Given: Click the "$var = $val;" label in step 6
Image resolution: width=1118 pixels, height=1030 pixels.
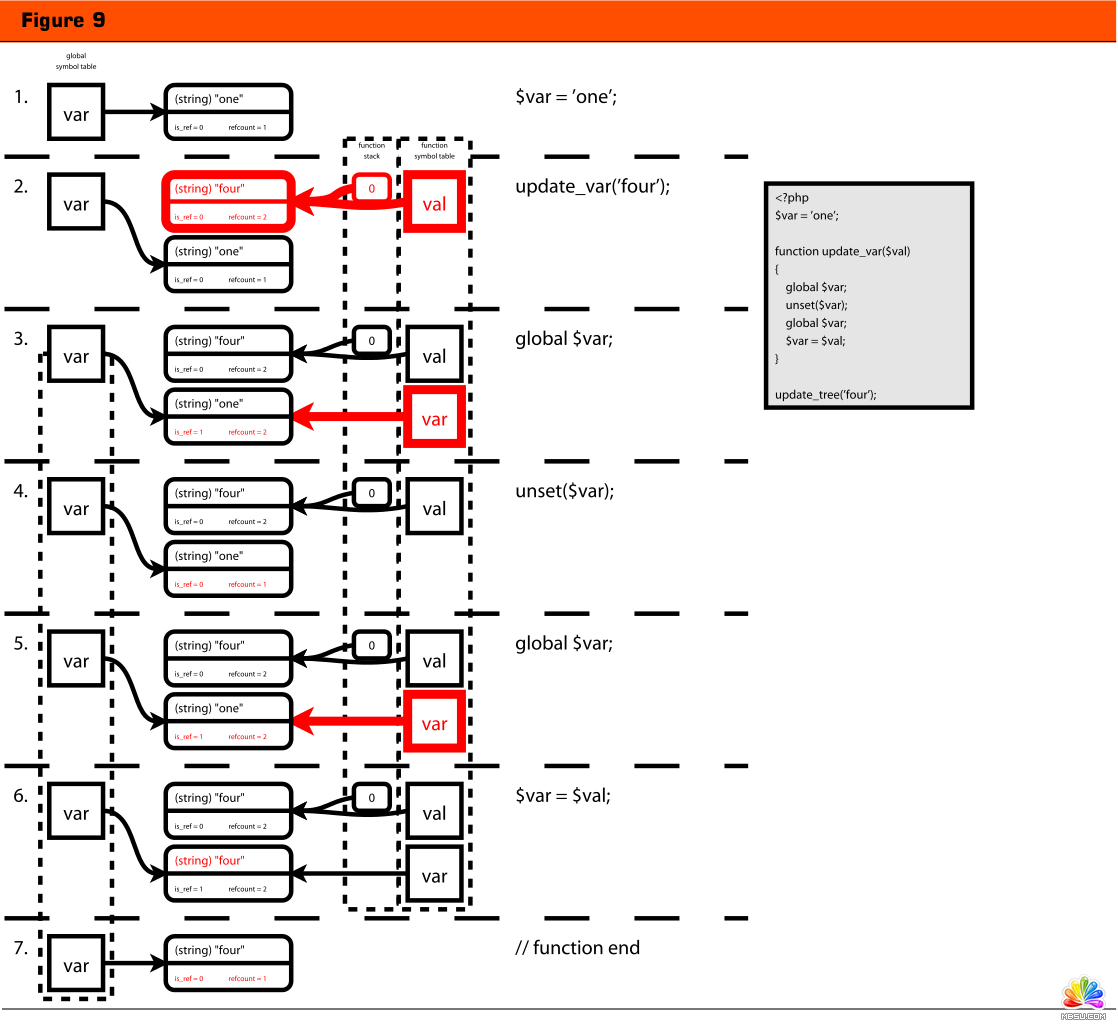Looking at the screenshot, I should (x=562, y=795).
